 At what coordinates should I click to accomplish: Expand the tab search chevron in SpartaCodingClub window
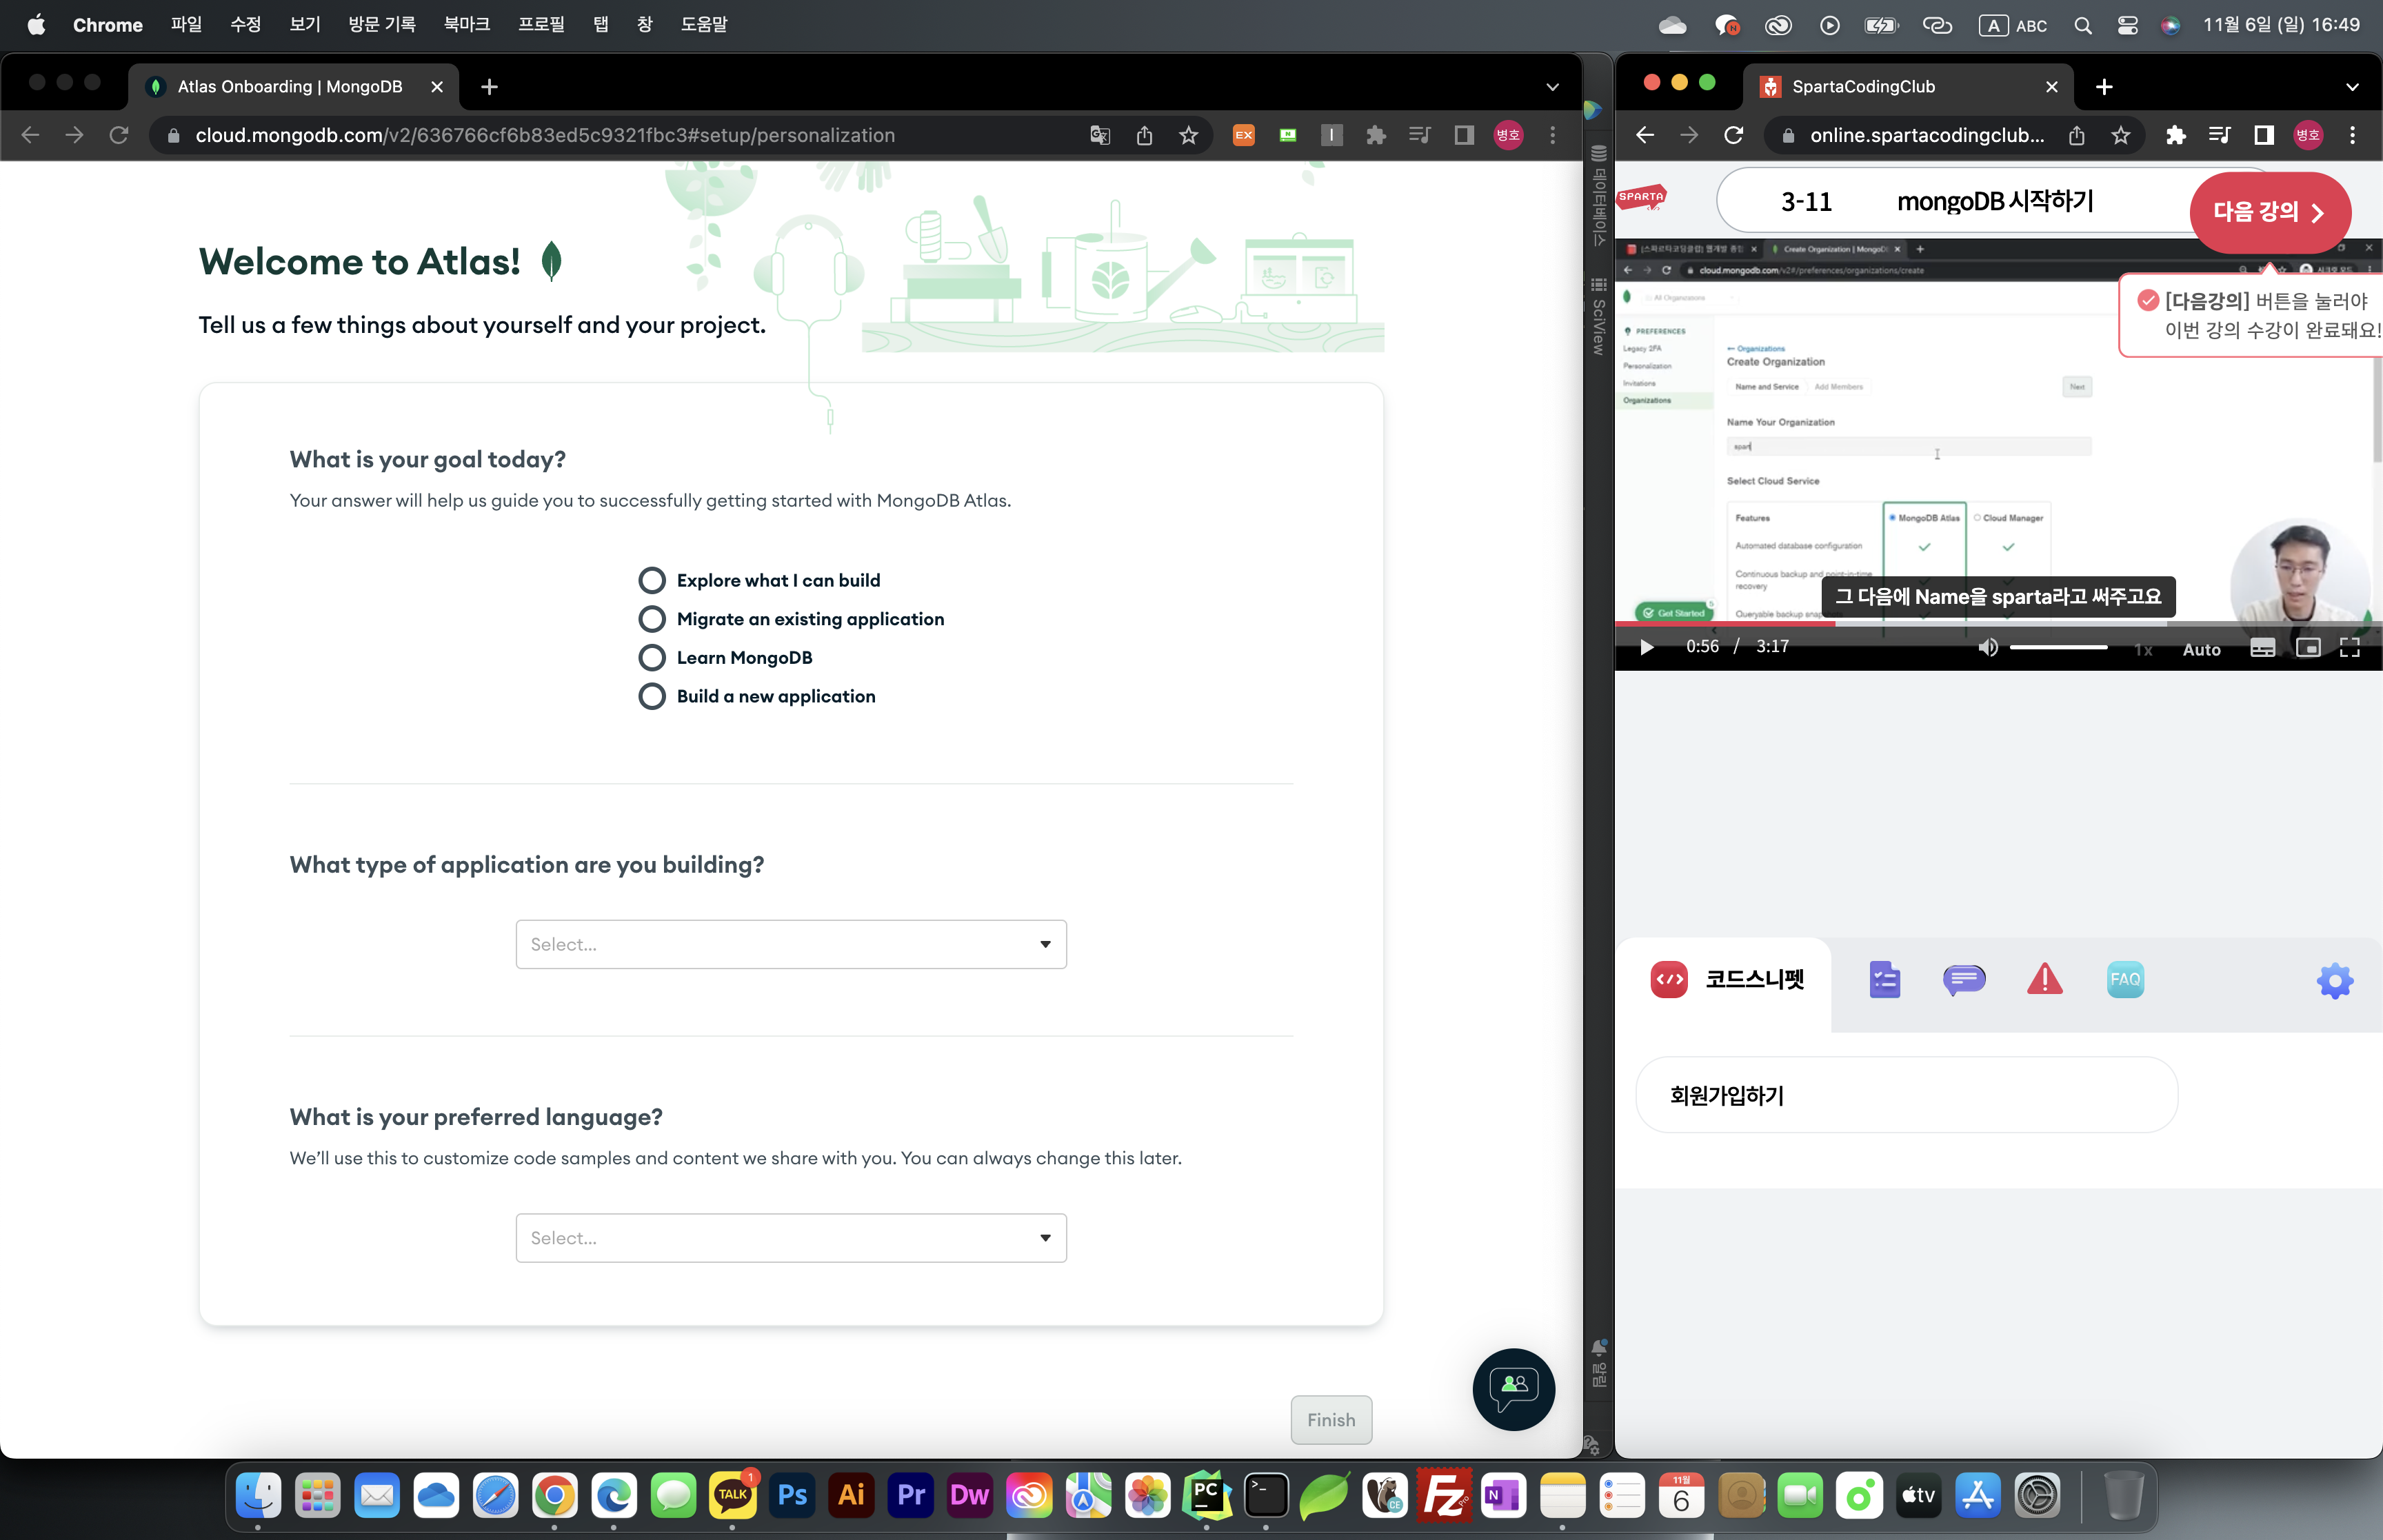point(2352,87)
